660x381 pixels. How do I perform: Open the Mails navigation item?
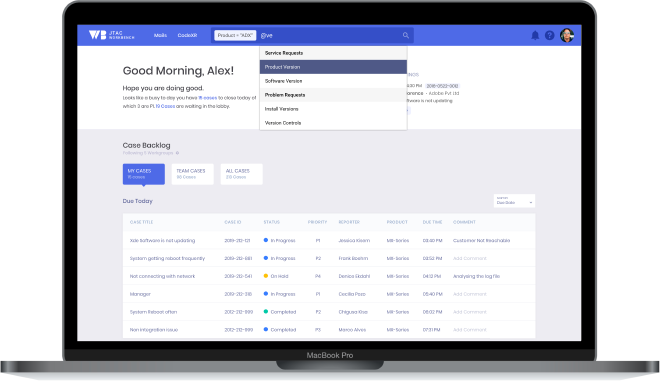pos(160,35)
